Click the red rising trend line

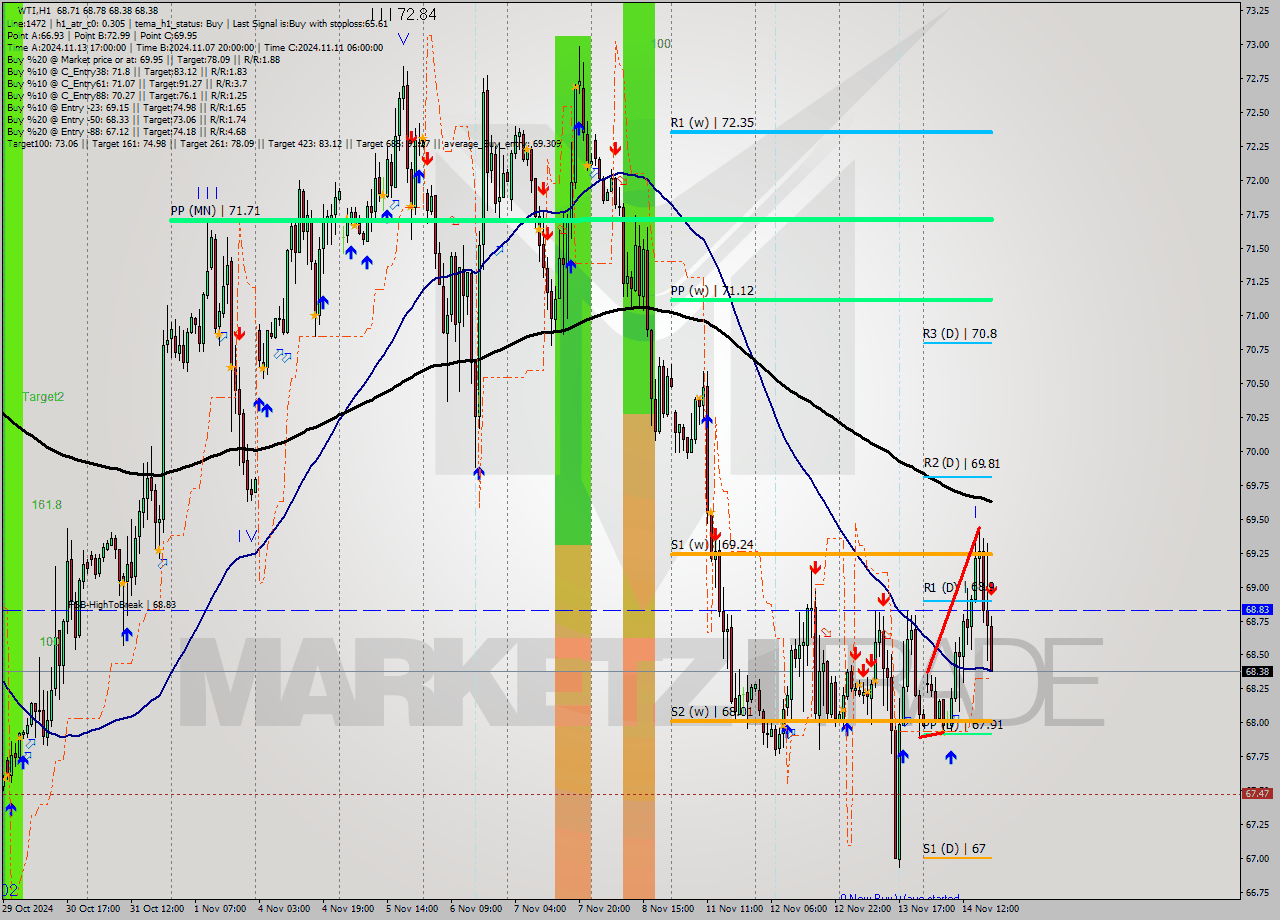(953, 599)
